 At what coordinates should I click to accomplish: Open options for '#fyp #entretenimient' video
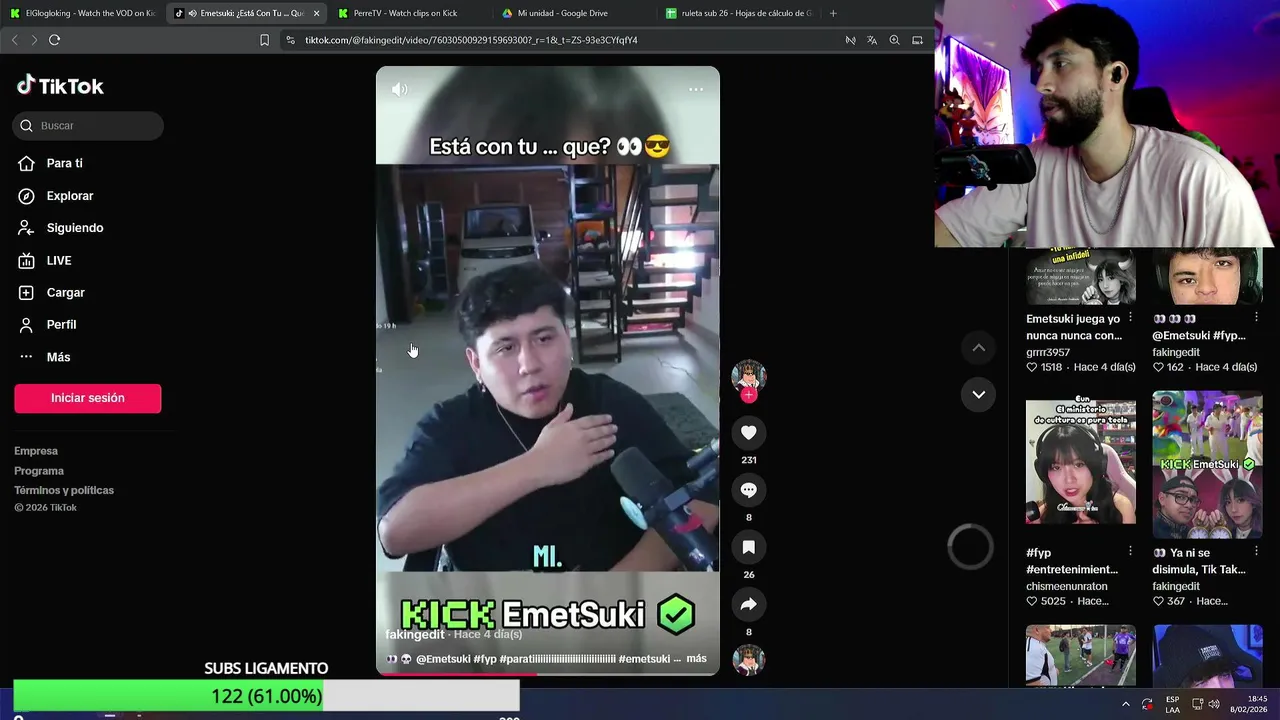[x=1130, y=551]
